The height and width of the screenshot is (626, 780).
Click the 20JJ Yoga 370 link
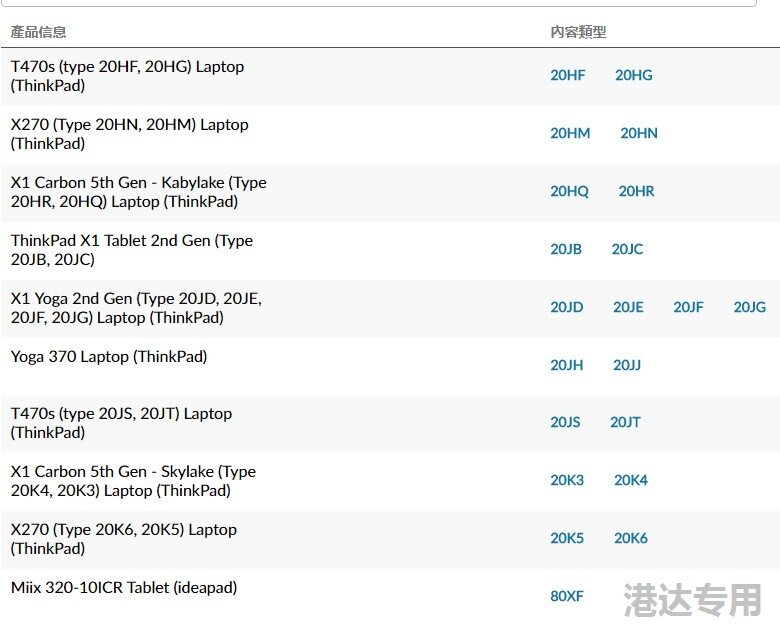click(627, 365)
